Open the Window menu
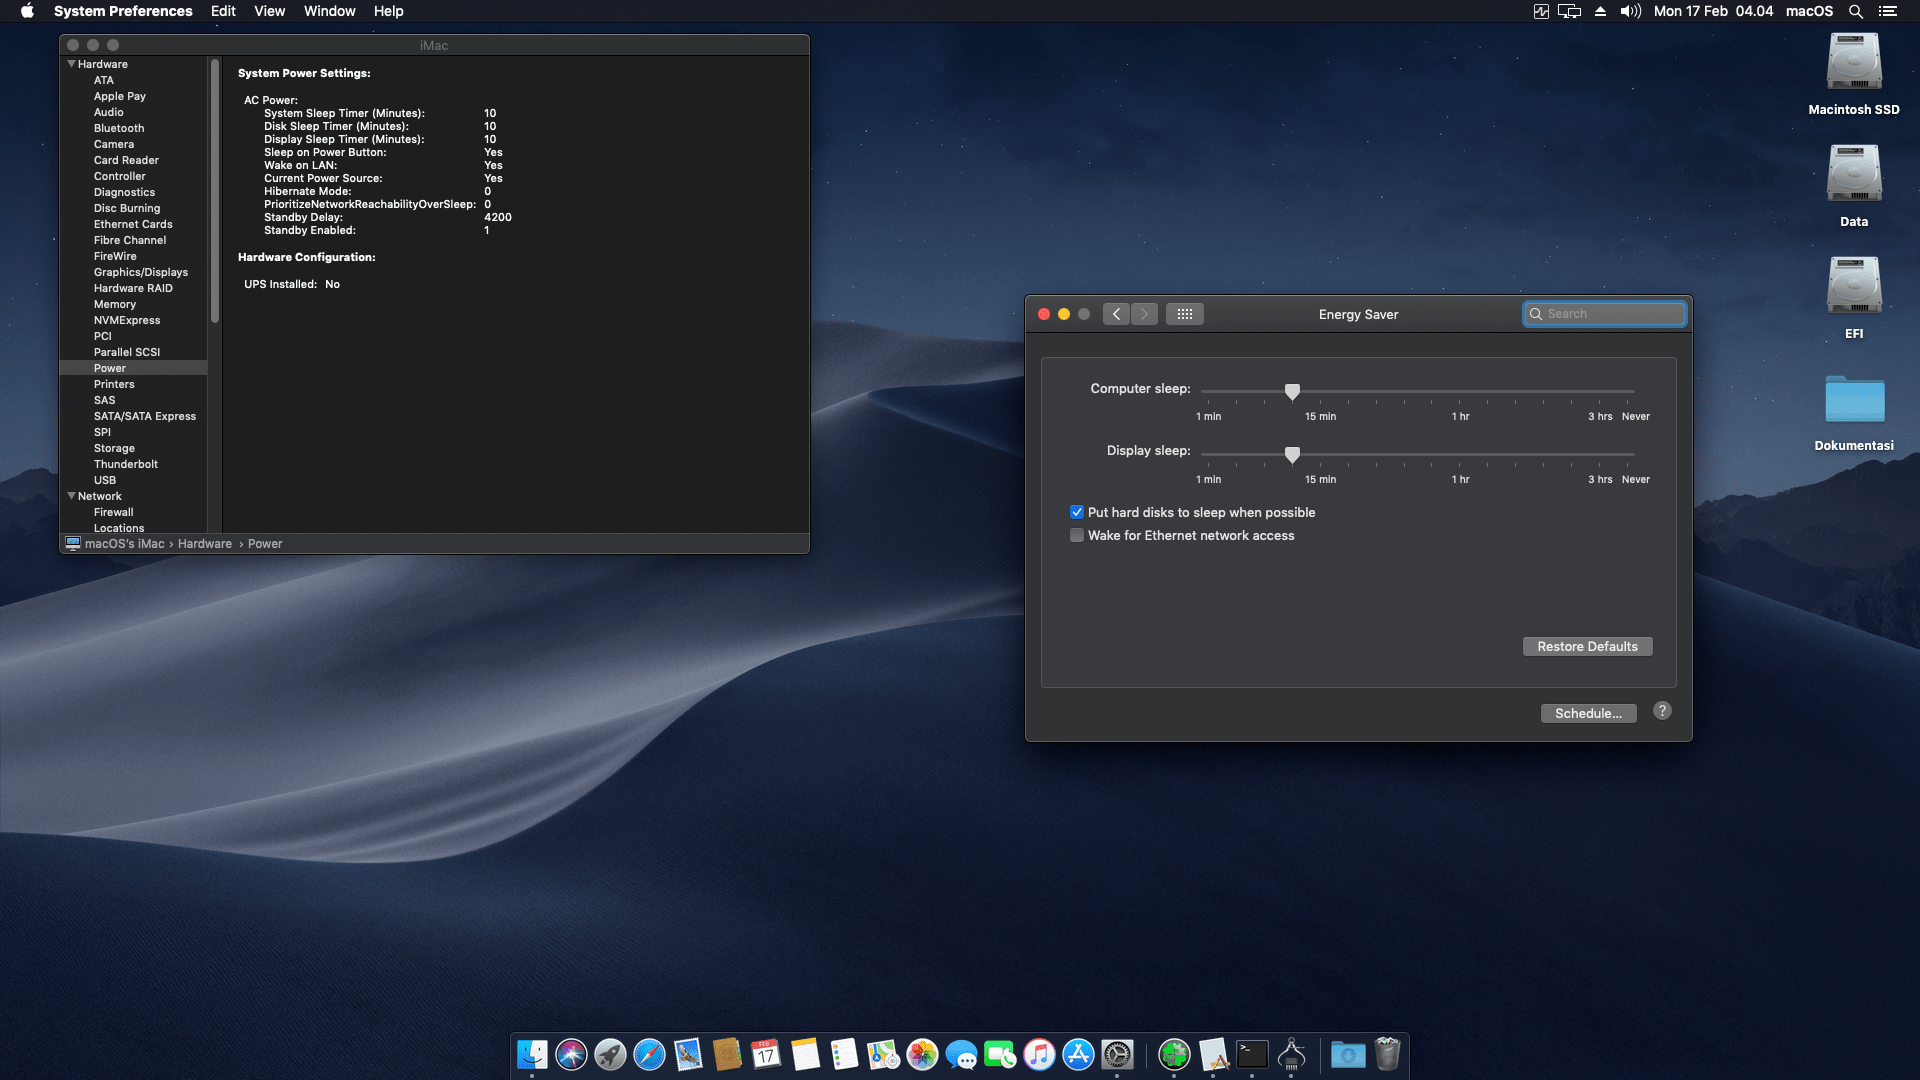Screen dimensions: 1920x1080 tap(329, 11)
